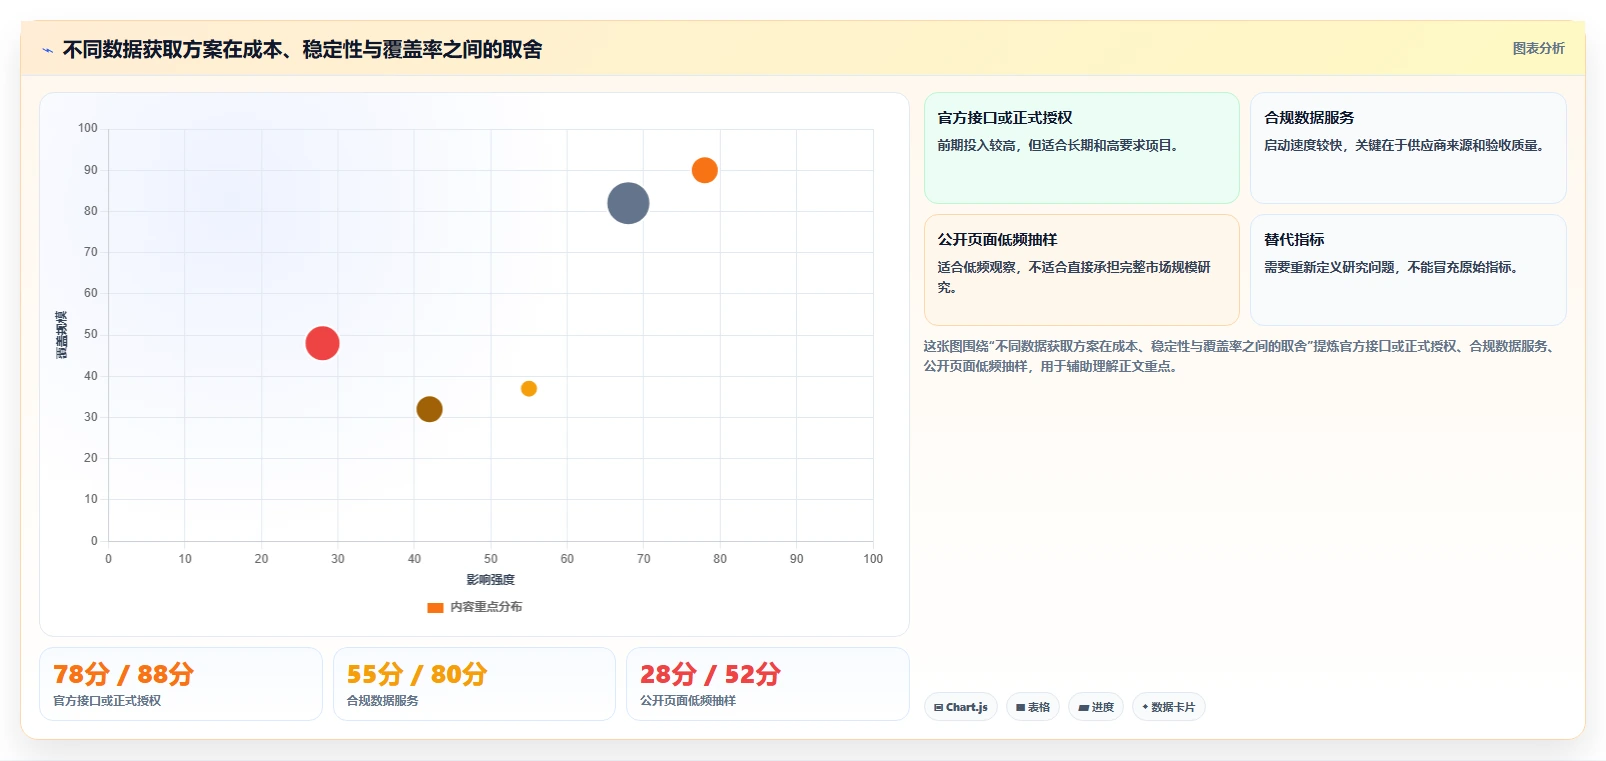Click the 合规数据服务 label under 55分
This screenshot has height=761, width=1606.
pyautogui.click(x=383, y=701)
